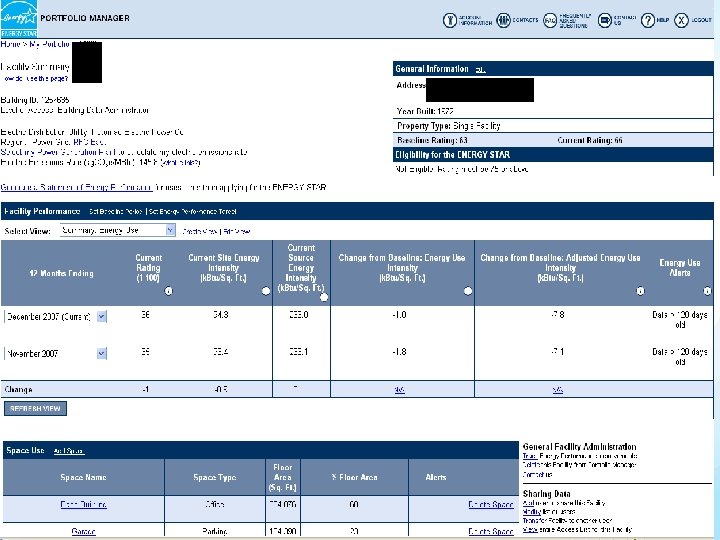The width and height of the screenshot is (720, 540).
Task: Click info icon in Change from Baseline Energy Use header
Action: 468,291
